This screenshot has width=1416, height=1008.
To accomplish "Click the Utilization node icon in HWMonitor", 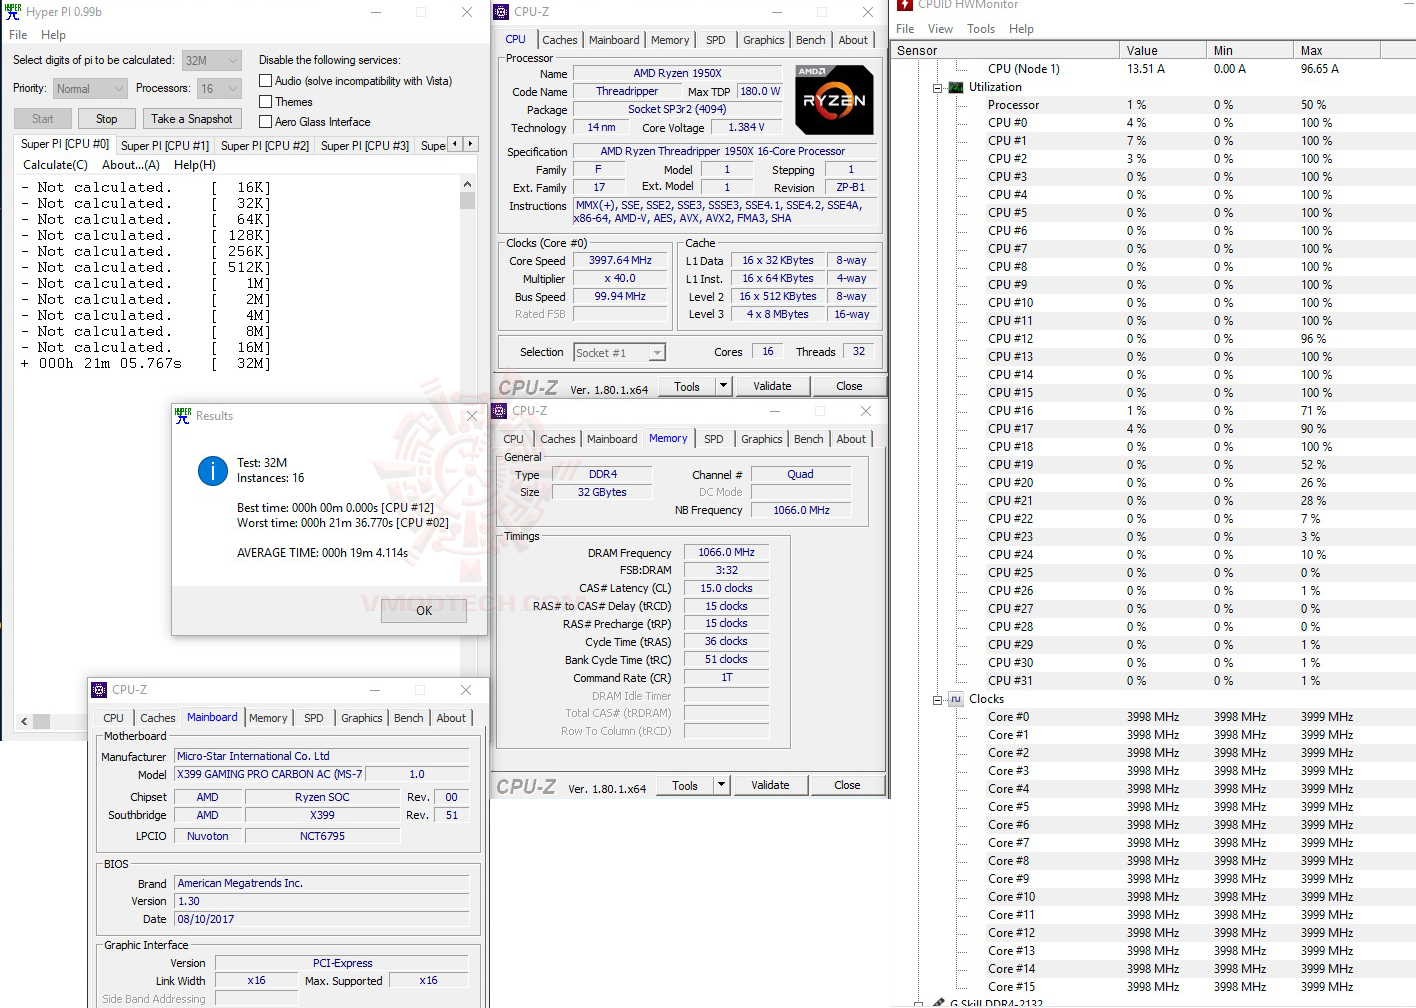I will click(956, 87).
